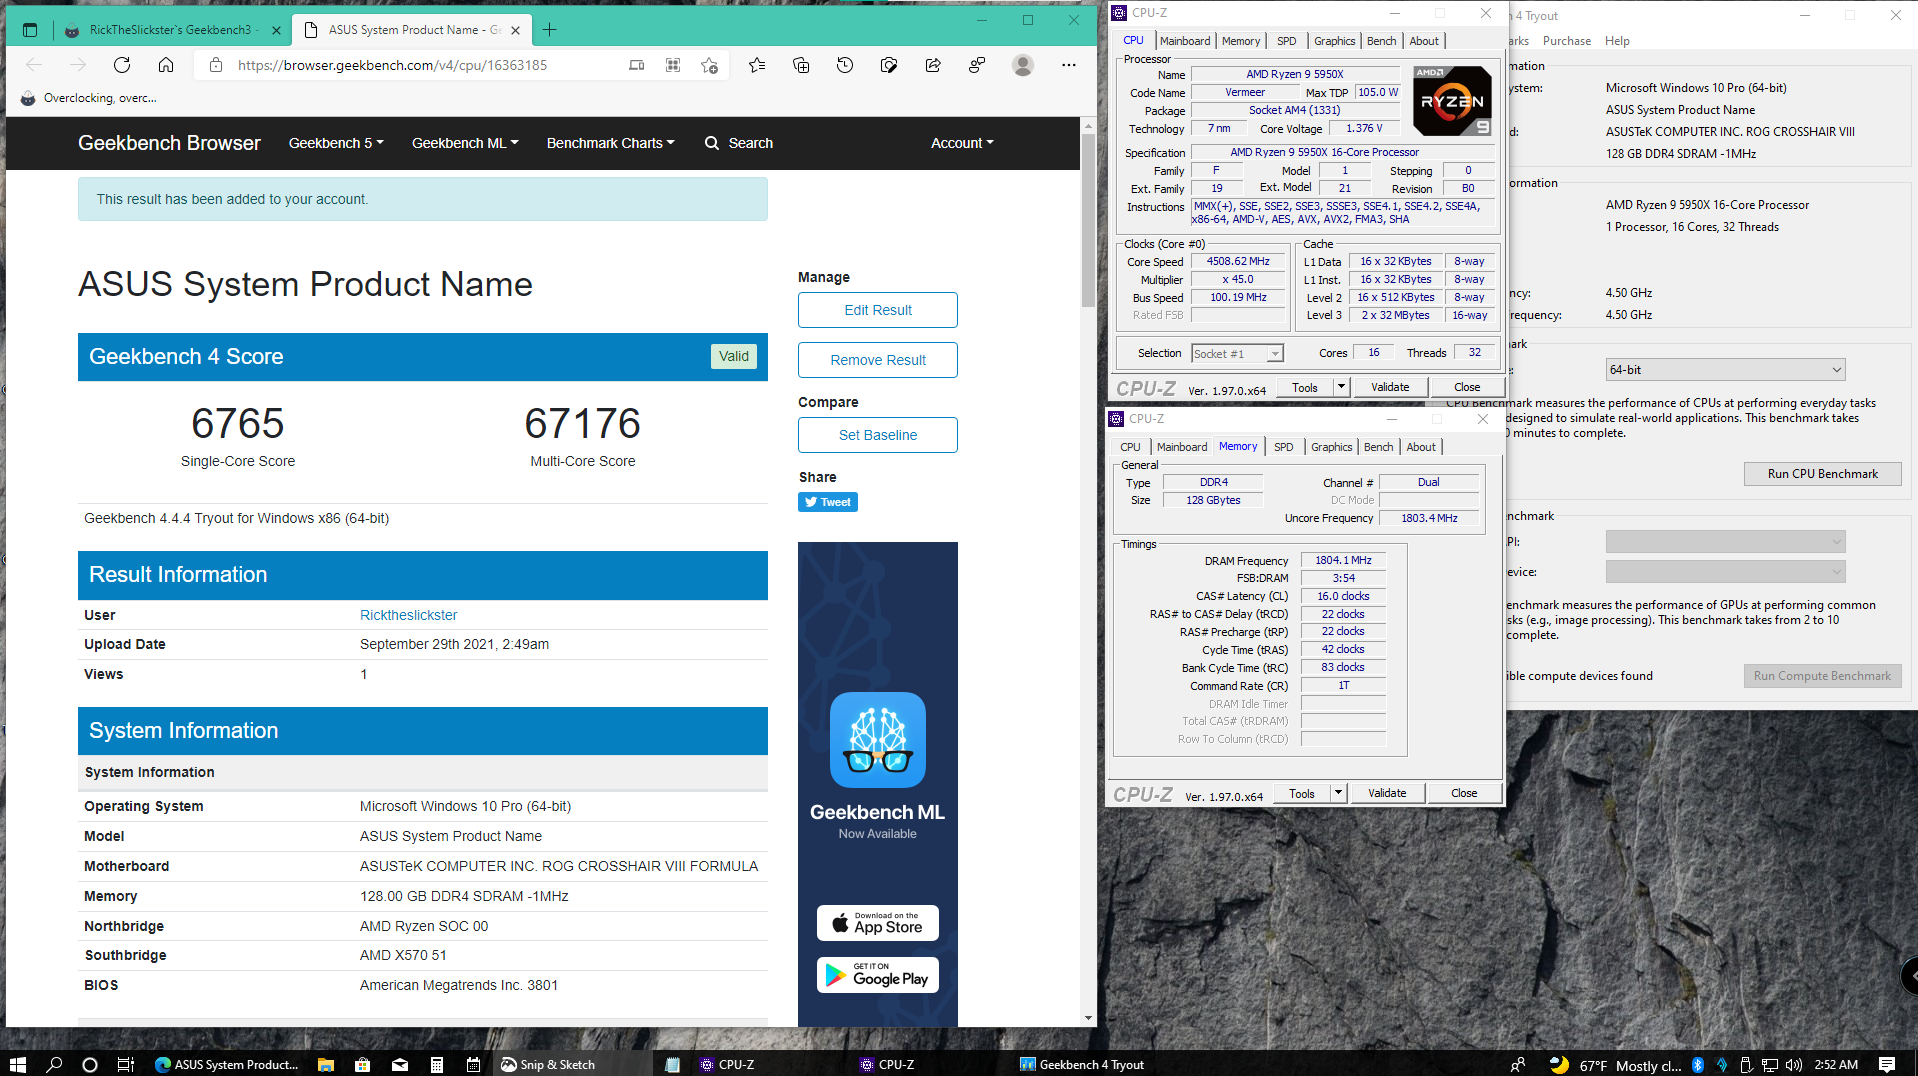Viewport: 1918px width, 1076px height.
Task: Click the Tweet share button
Action: [828, 502]
